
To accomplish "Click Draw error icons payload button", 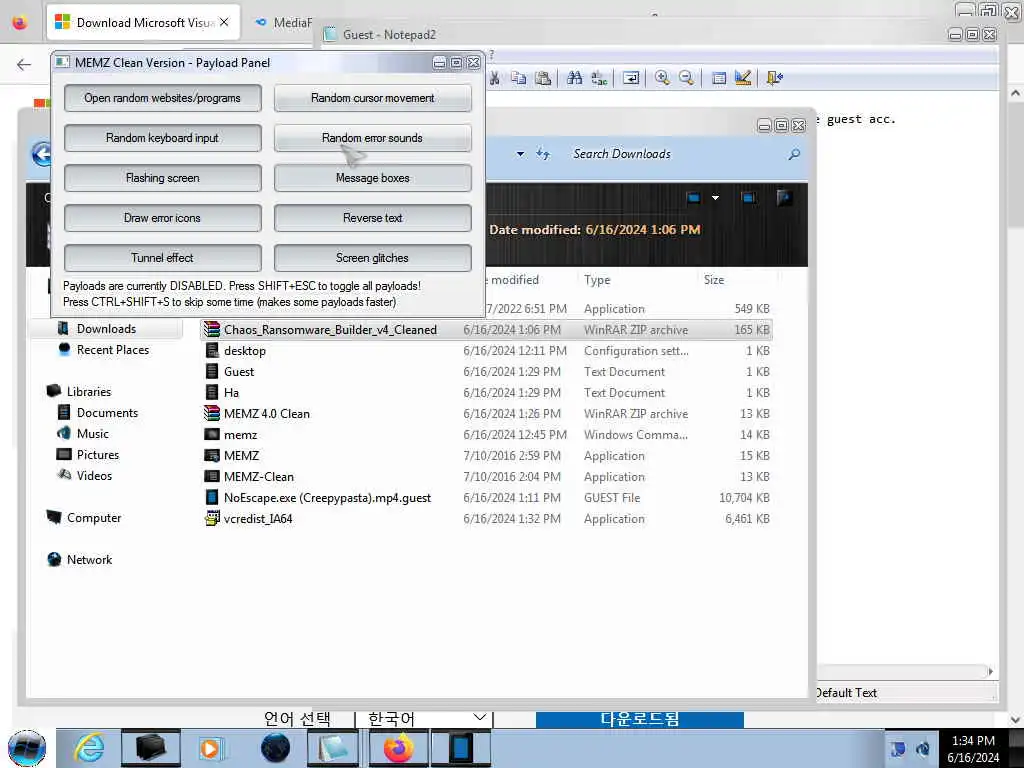I will tap(163, 218).
